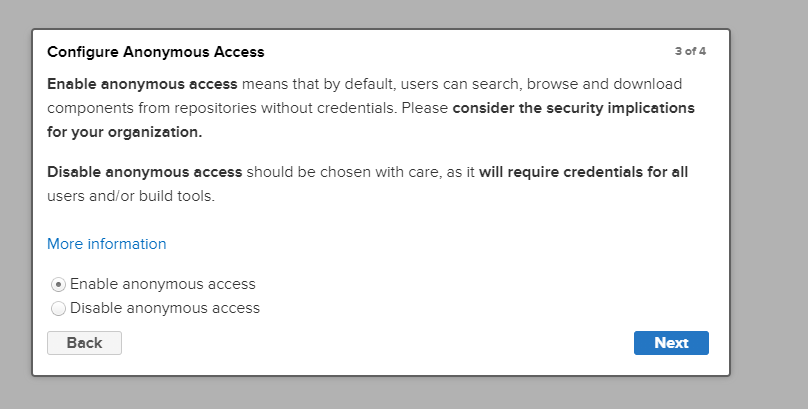Click the 'will require credentials for all' bold text
This screenshot has width=808, height=409.
click(583, 172)
